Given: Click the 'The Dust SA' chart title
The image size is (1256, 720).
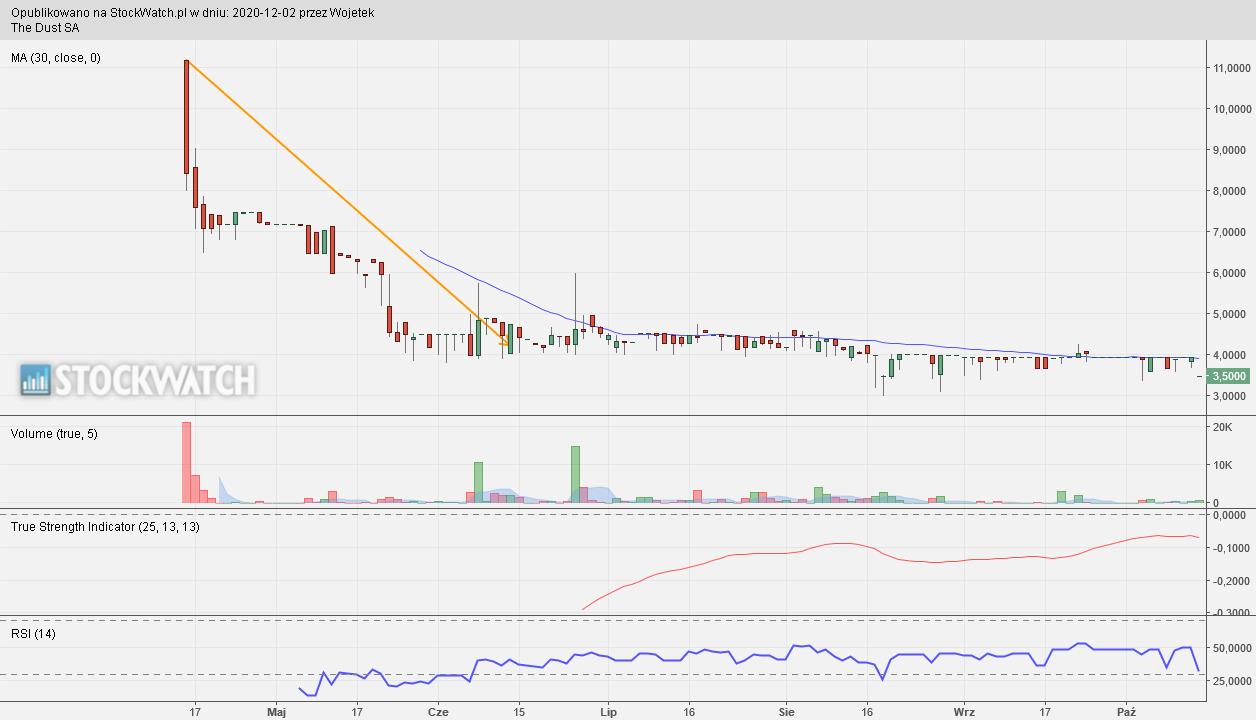Looking at the screenshot, I should tap(45, 28).
